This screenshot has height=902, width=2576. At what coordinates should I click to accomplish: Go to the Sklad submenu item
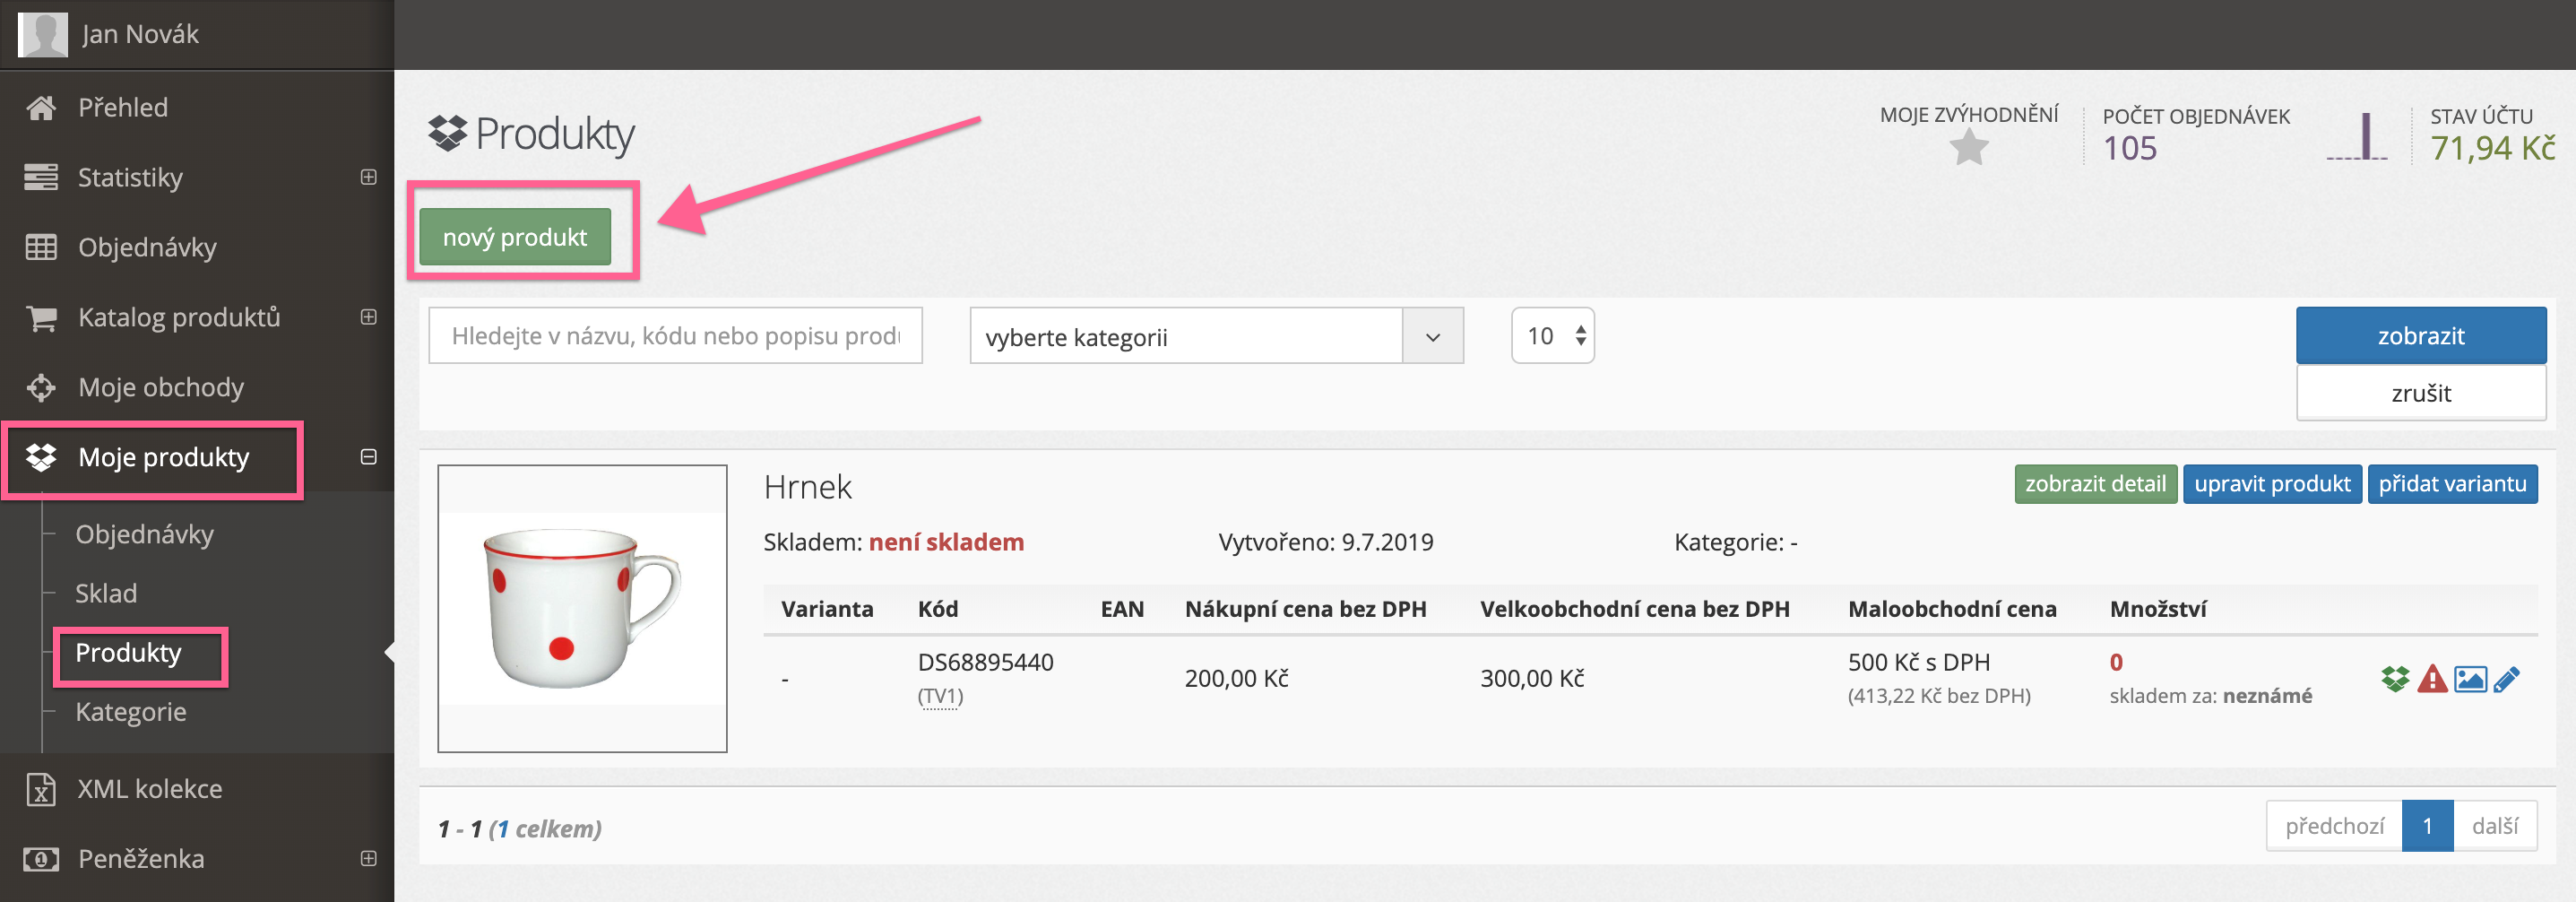(x=106, y=594)
